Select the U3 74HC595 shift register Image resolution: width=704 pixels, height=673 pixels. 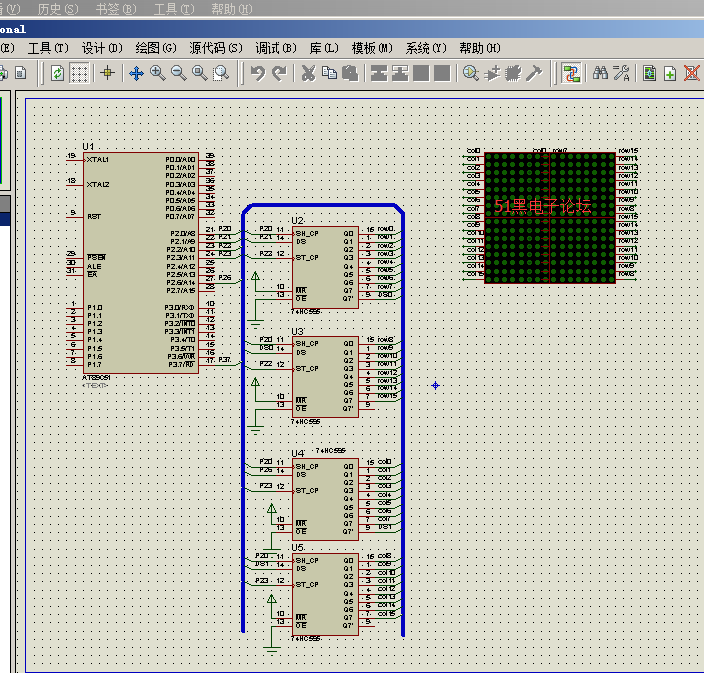(x=326, y=377)
